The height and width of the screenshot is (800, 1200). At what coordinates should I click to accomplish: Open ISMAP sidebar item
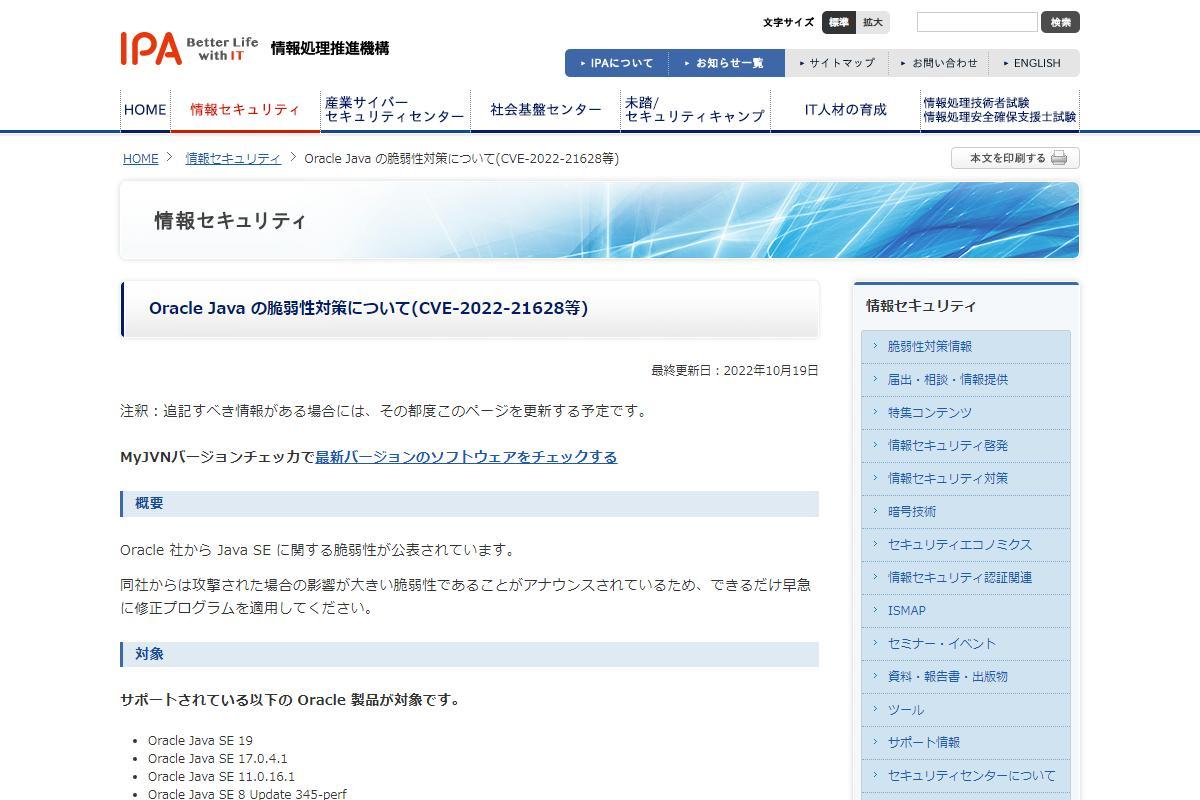[966, 610]
